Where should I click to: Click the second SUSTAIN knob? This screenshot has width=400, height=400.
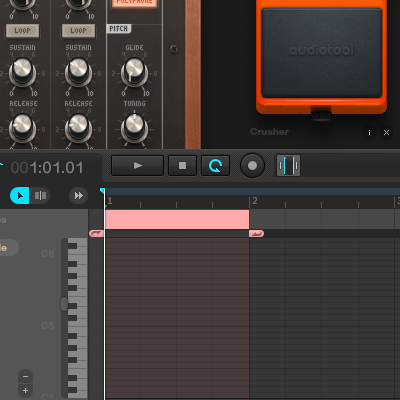tap(78, 72)
